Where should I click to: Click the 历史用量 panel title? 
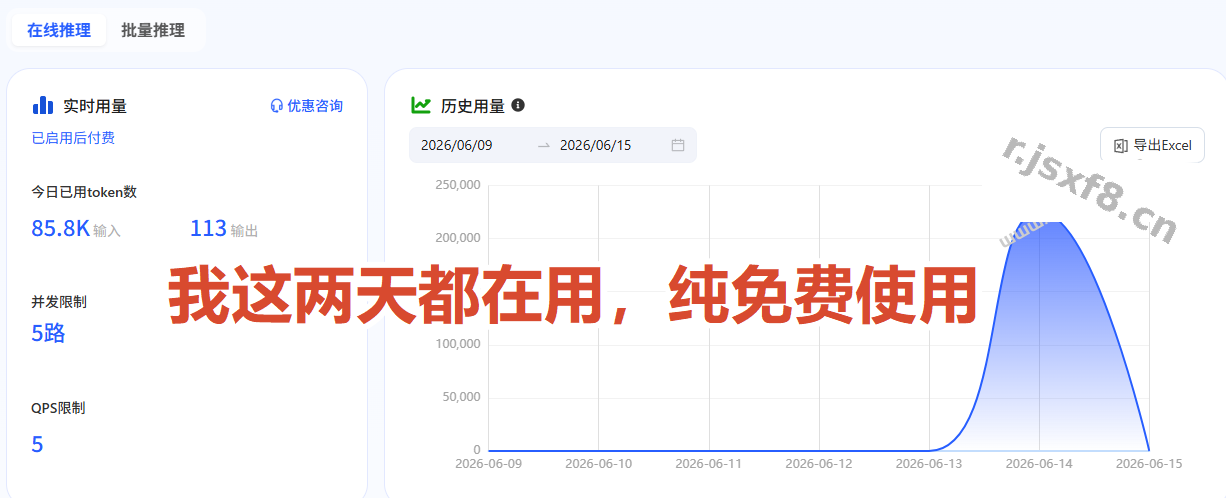coord(472,105)
